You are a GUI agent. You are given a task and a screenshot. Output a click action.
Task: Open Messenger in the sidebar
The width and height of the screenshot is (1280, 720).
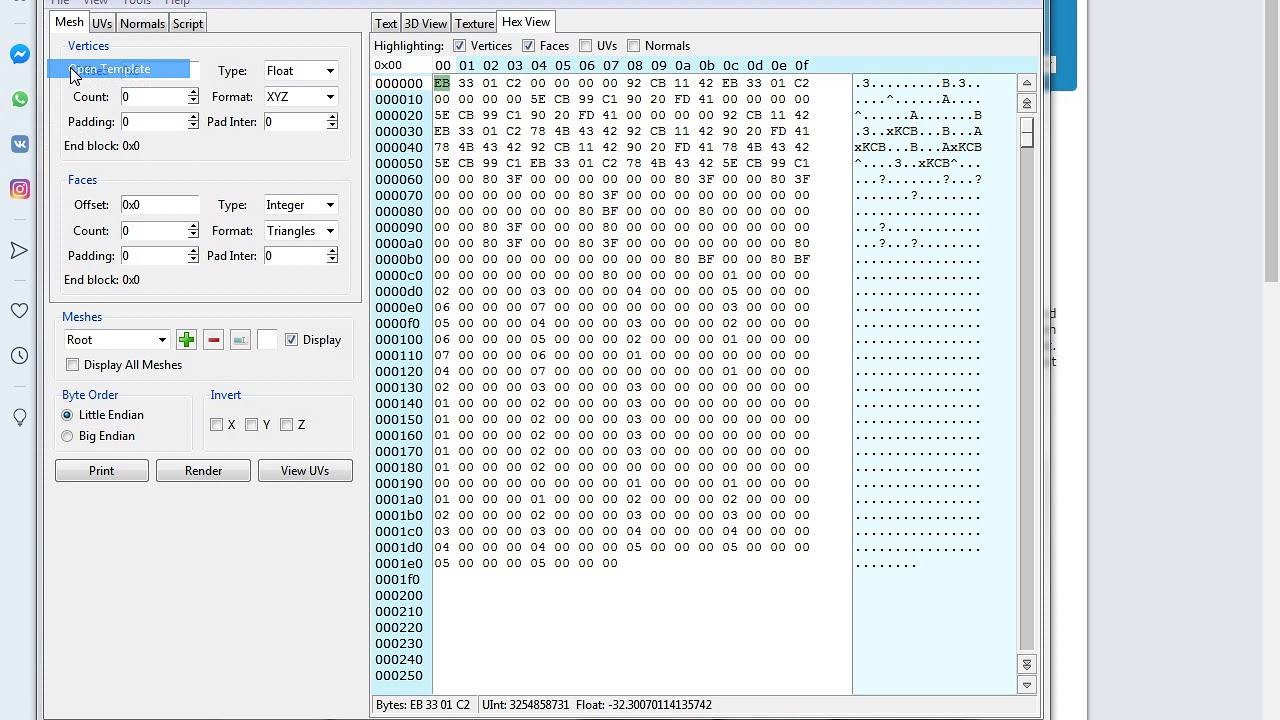pos(20,54)
